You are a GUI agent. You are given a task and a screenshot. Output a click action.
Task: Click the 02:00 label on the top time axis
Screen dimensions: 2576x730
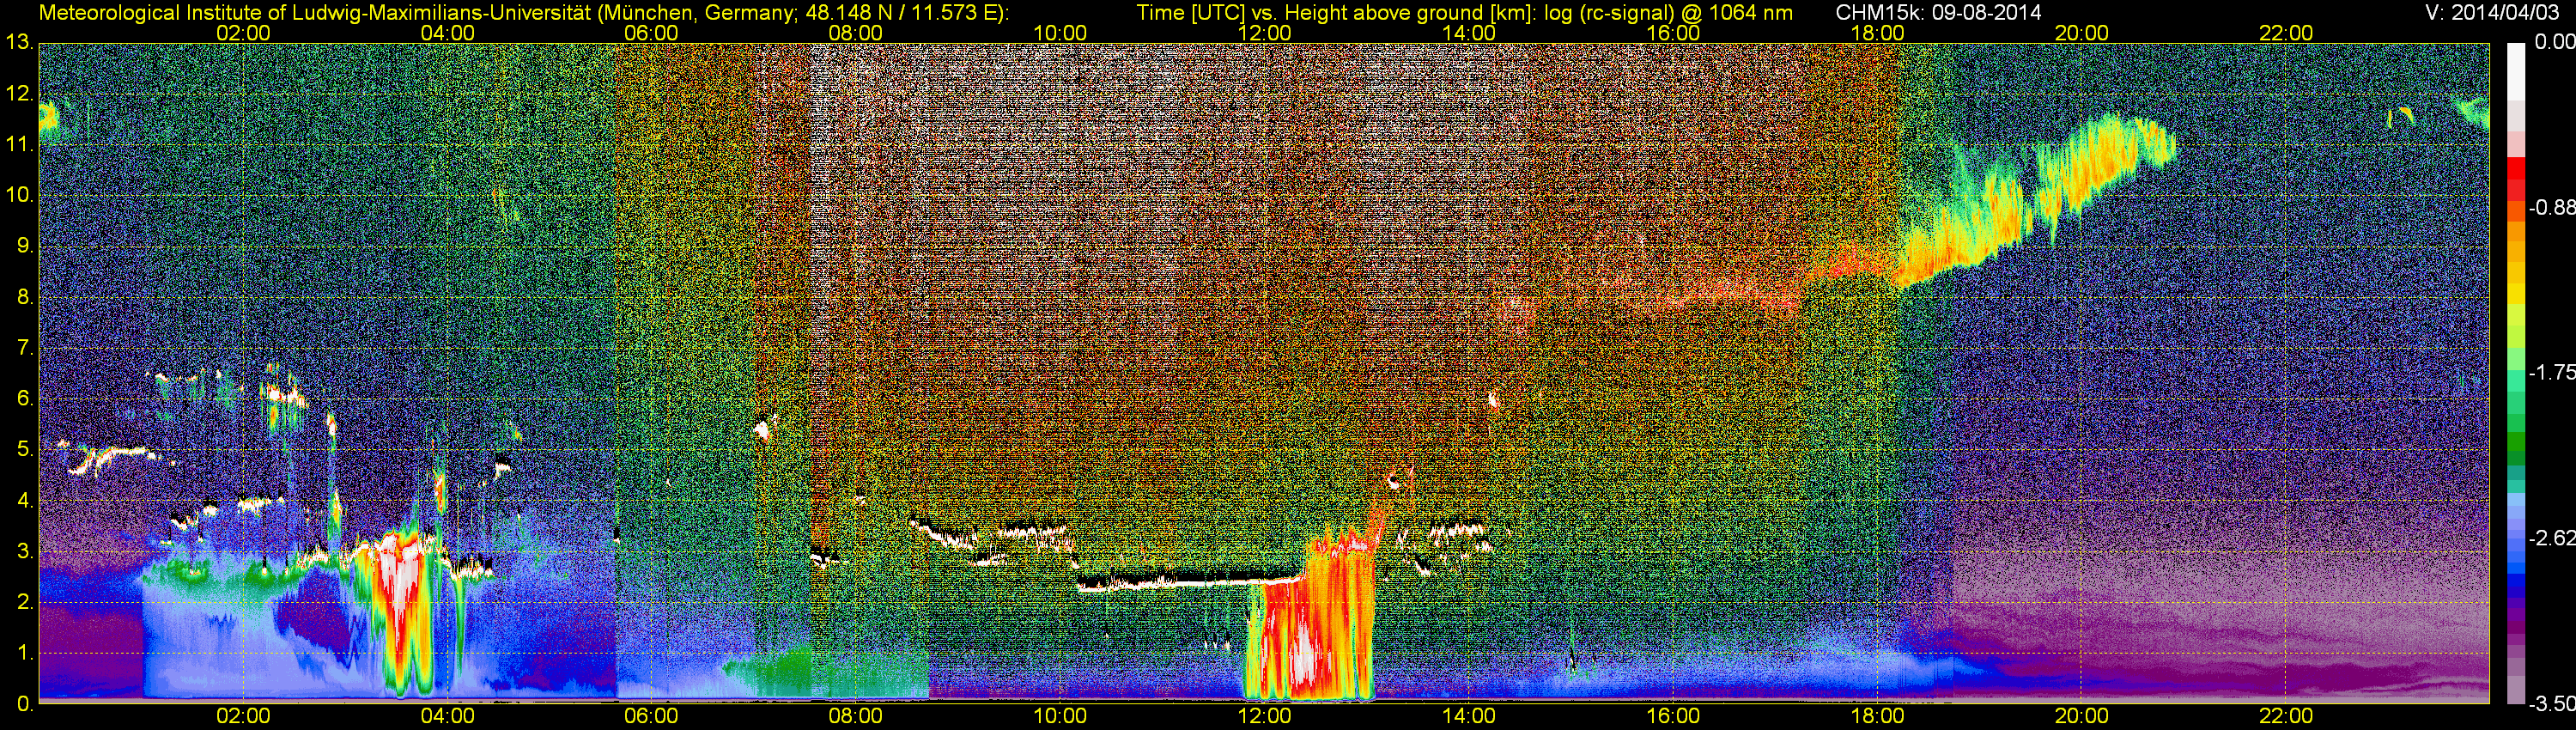point(243,33)
